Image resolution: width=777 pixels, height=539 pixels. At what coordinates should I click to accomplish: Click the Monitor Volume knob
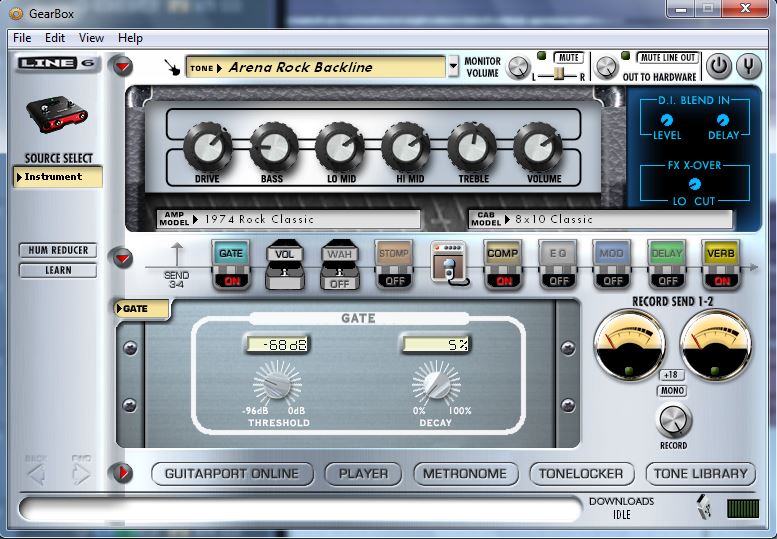point(518,67)
